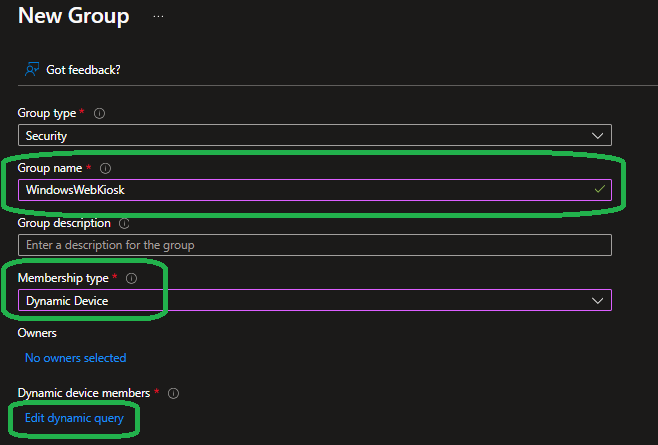This screenshot has width=658, height=445.
Task: Show info icon next to Group type
Action: (x=99, y=114)
